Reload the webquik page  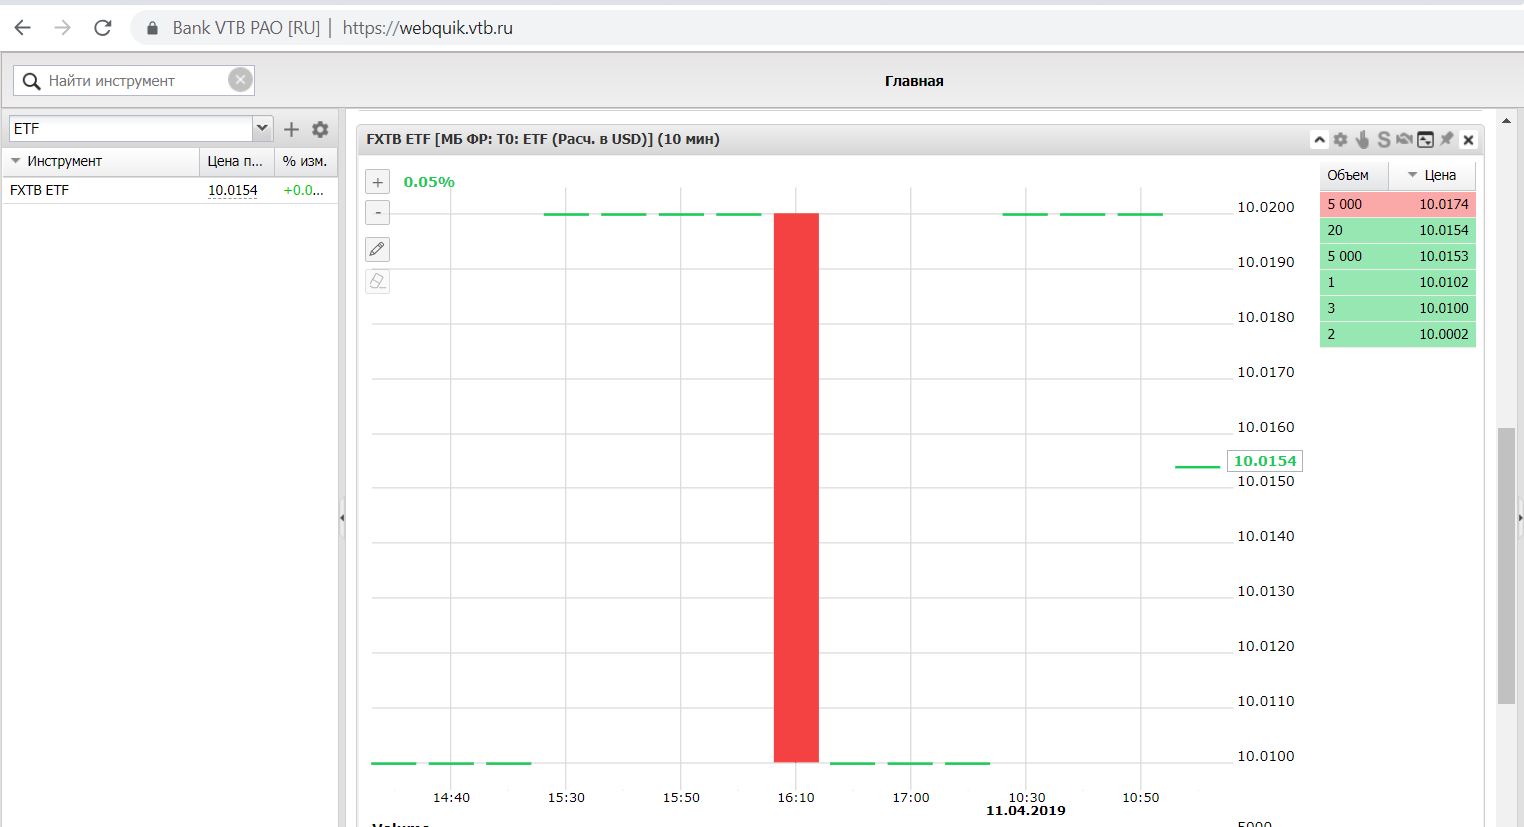[x=102, y=28]
